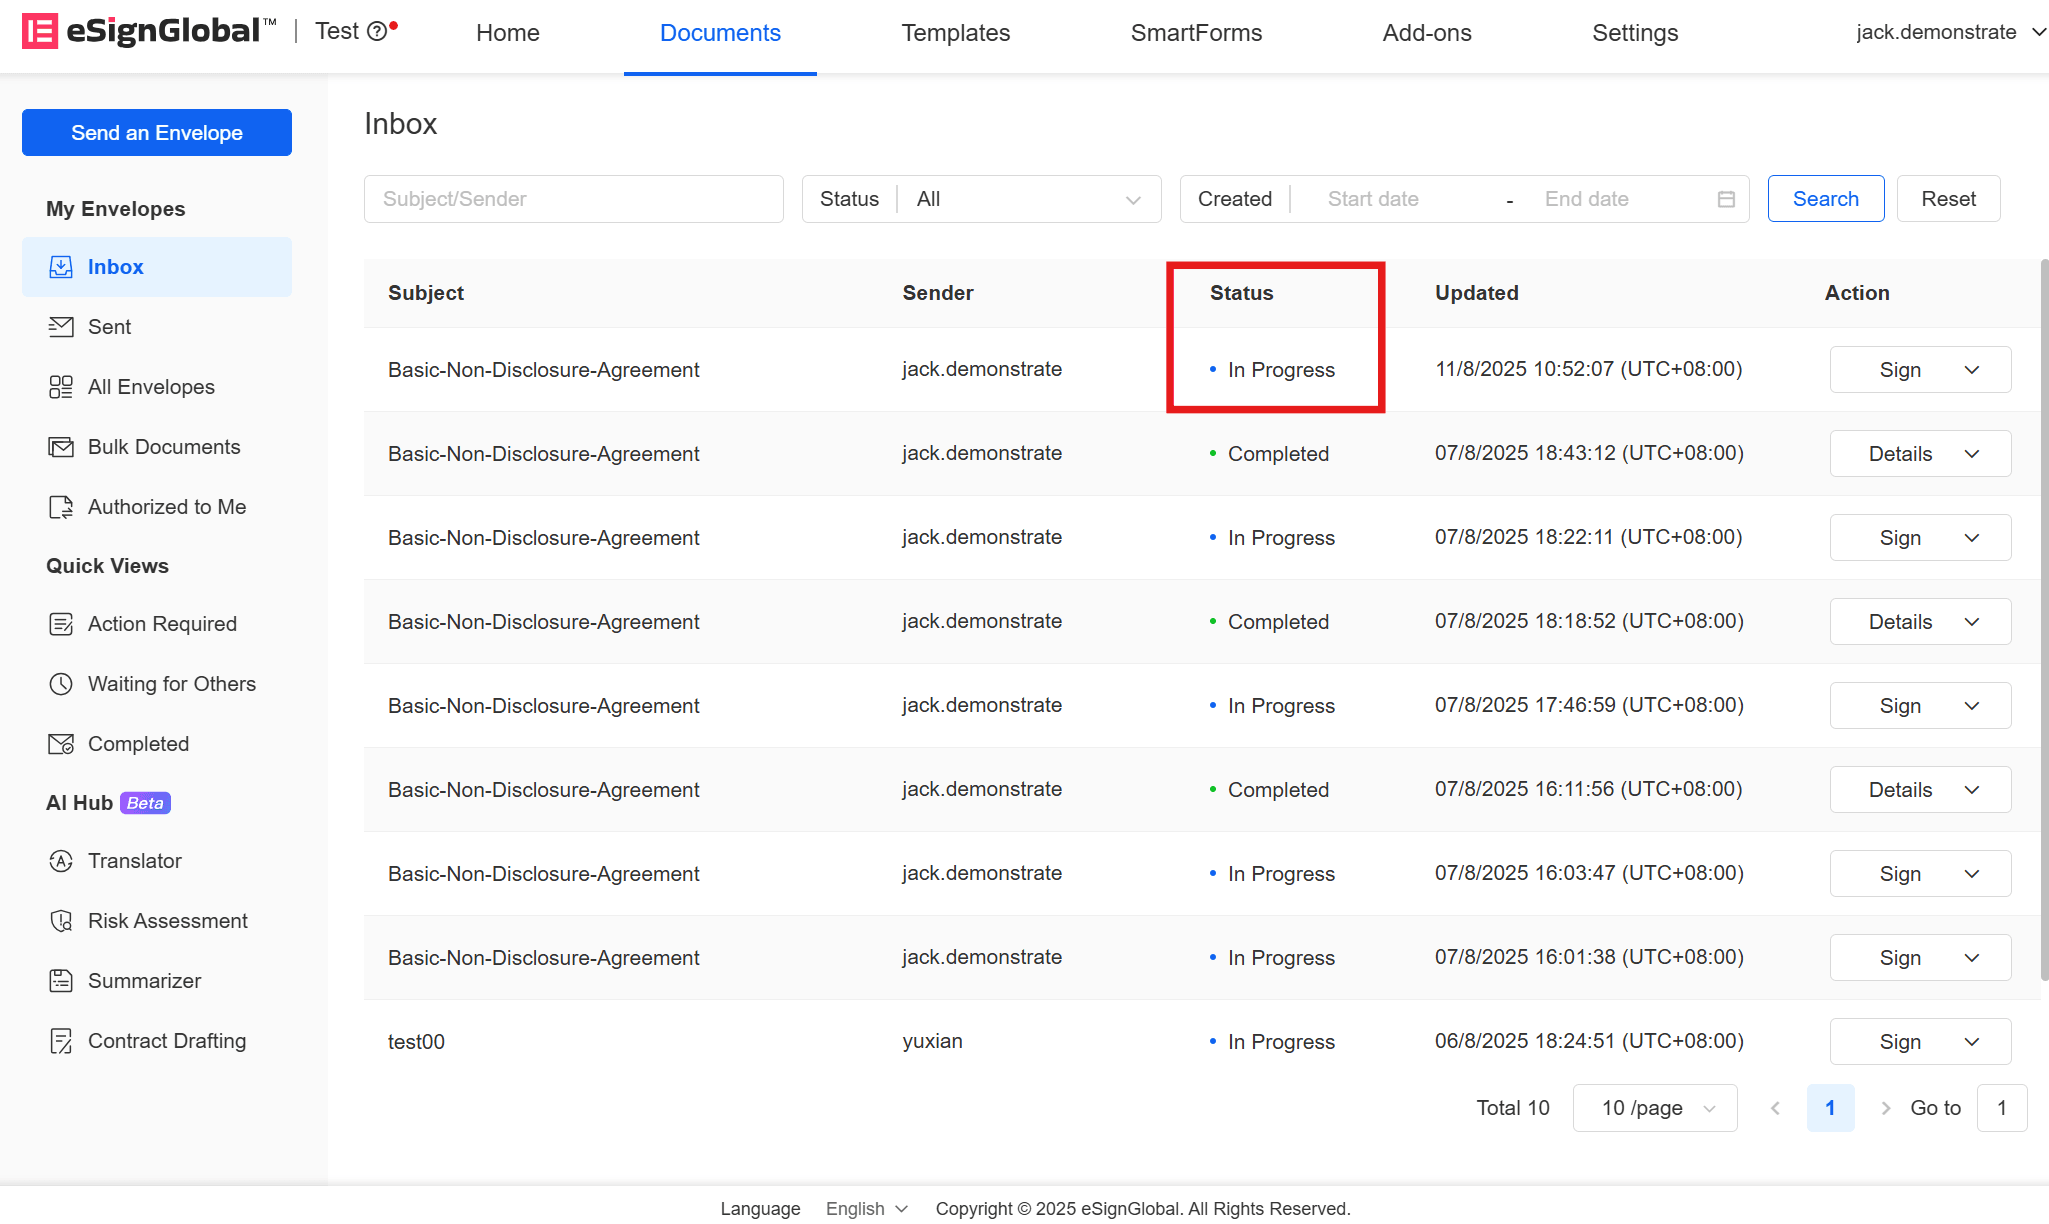Image resolution: width=2049 pixels, height=1224 pixels.
Task: Click the help question mark beside Test
Action: (377, 32)
